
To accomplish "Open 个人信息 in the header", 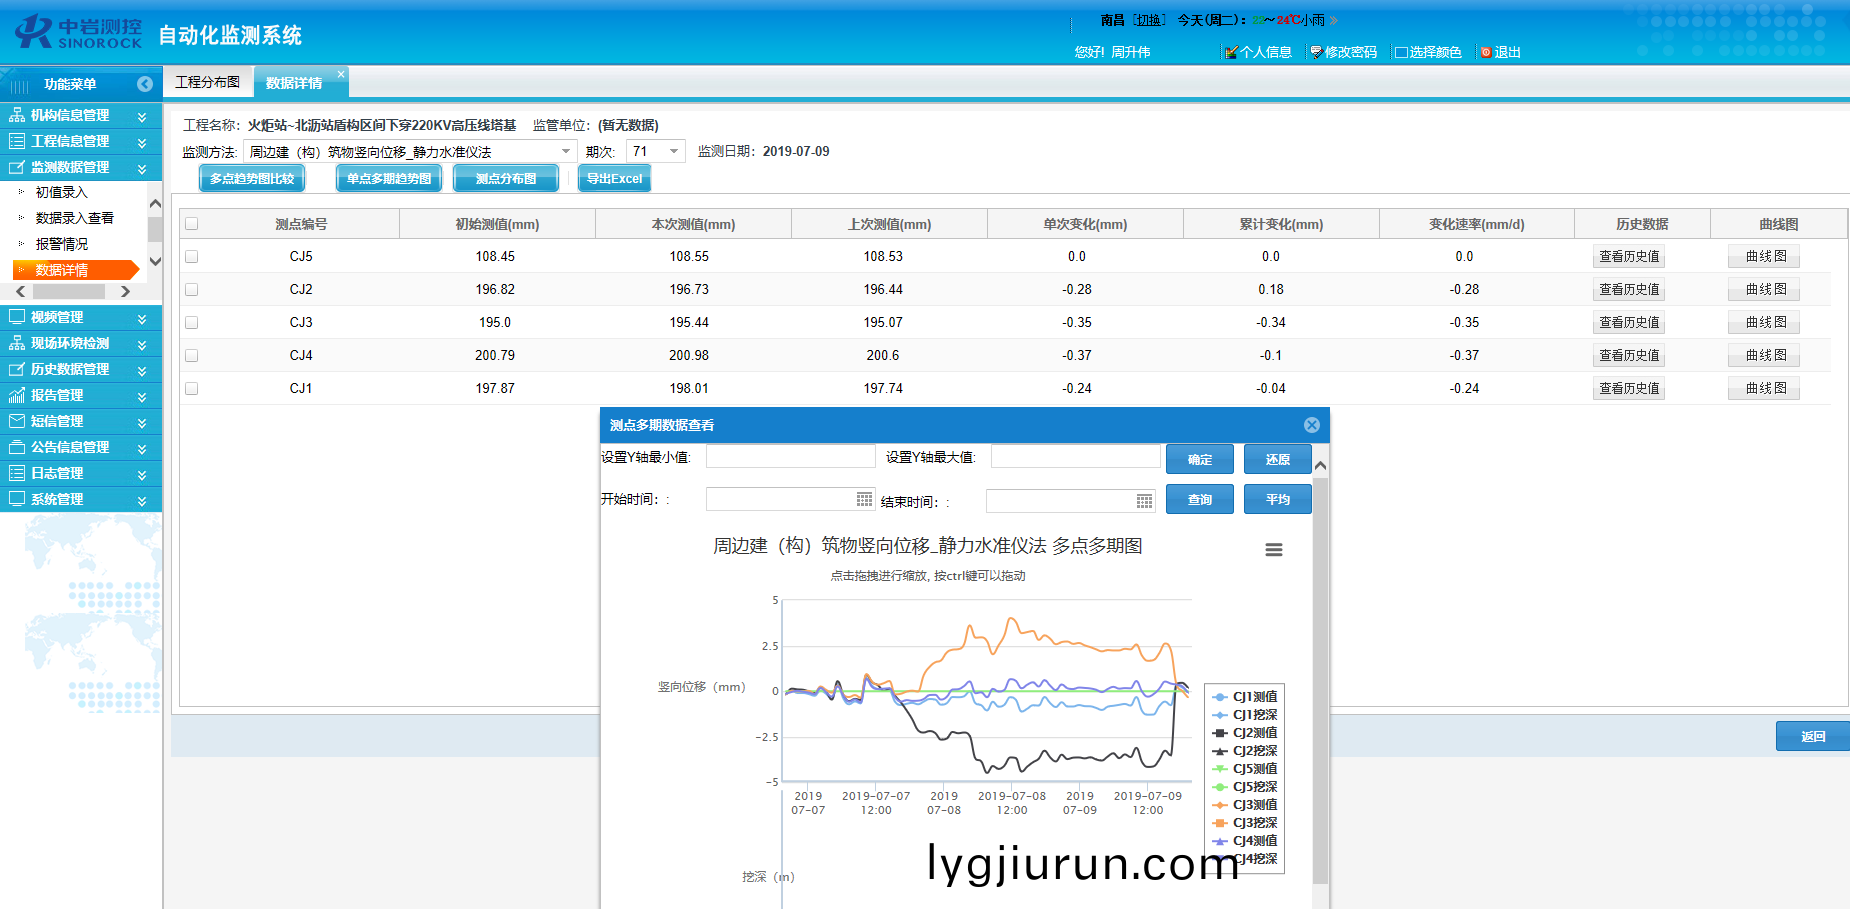I will click(x=1258, y=52).
